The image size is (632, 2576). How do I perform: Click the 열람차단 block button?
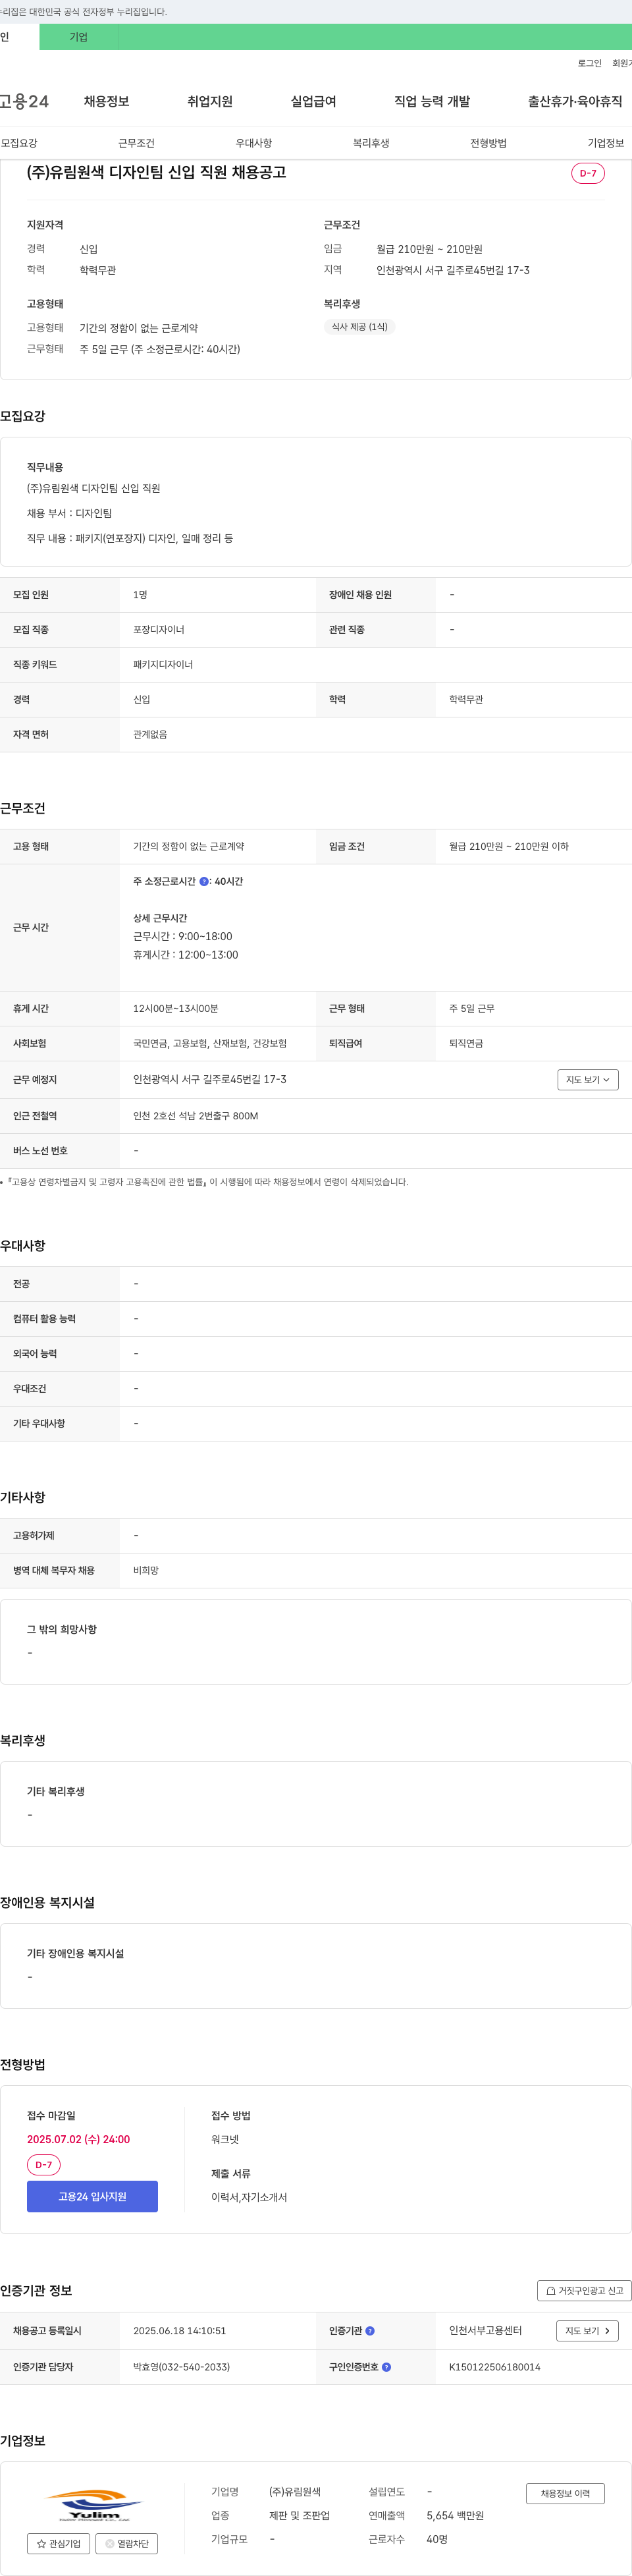click(x=127, y=2543)
